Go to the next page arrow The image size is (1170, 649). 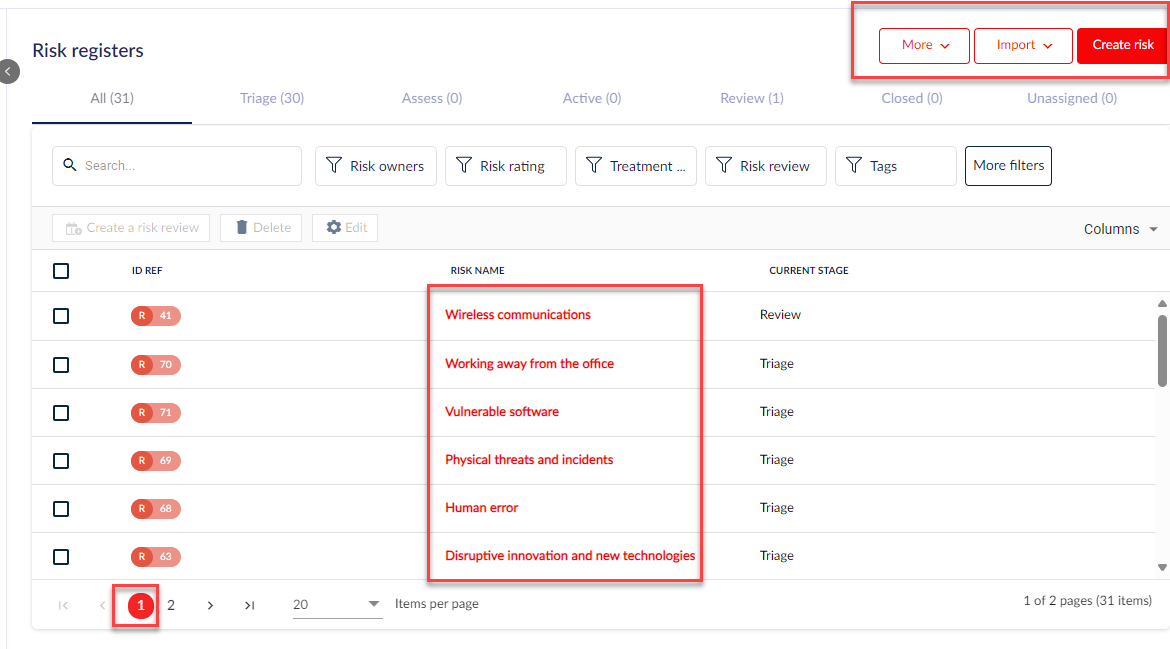click(x=210, y=605)
